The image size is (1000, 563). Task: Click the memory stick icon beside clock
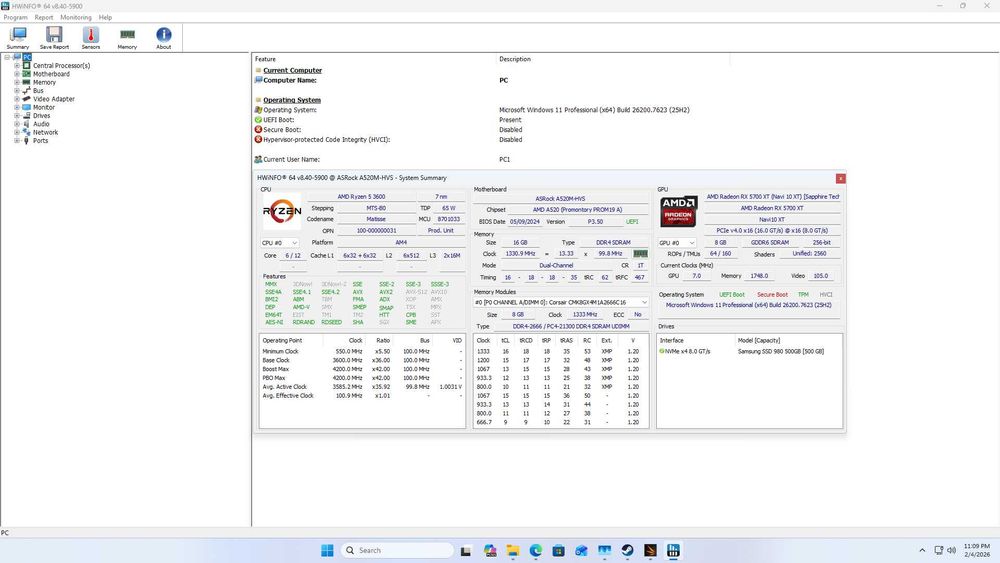(x=640, y=254)
